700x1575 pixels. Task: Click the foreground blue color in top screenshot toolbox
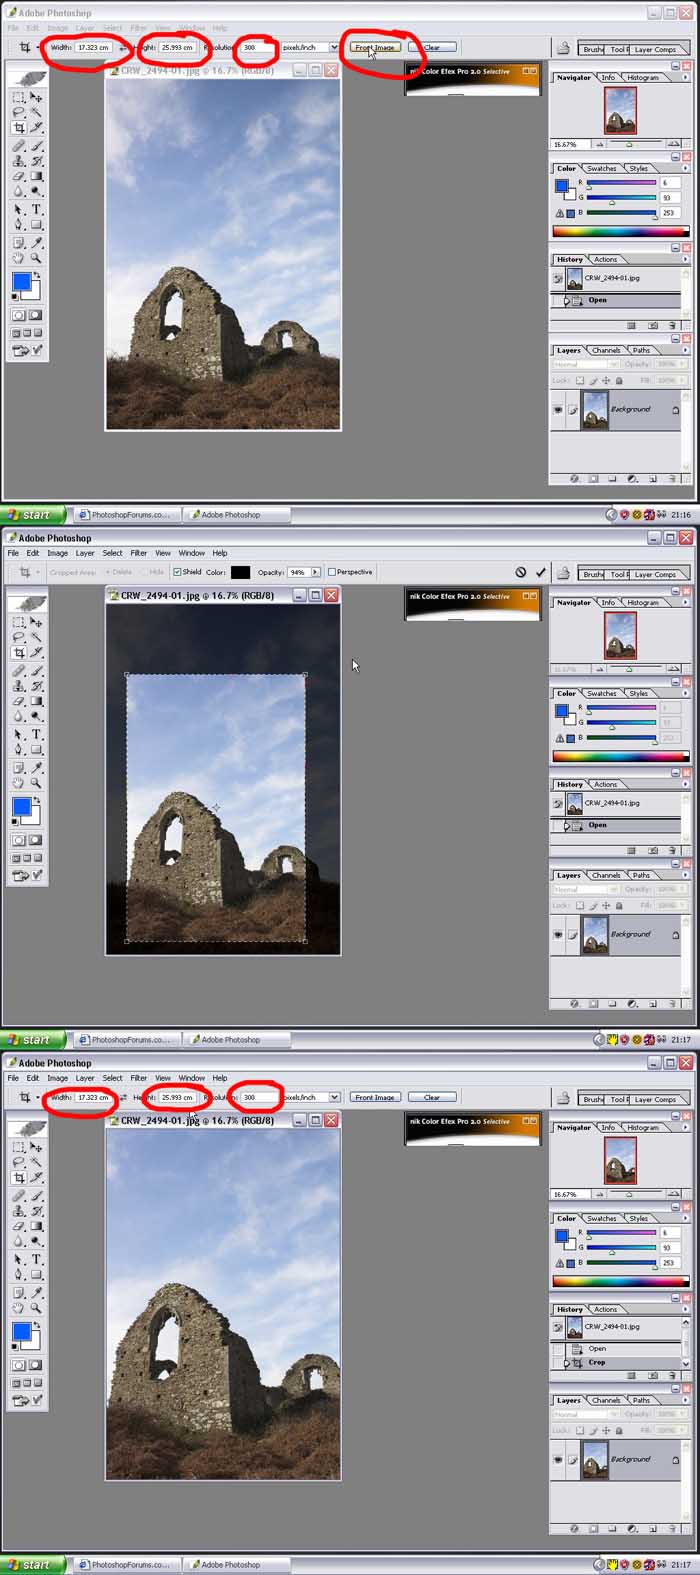point(21,282)
